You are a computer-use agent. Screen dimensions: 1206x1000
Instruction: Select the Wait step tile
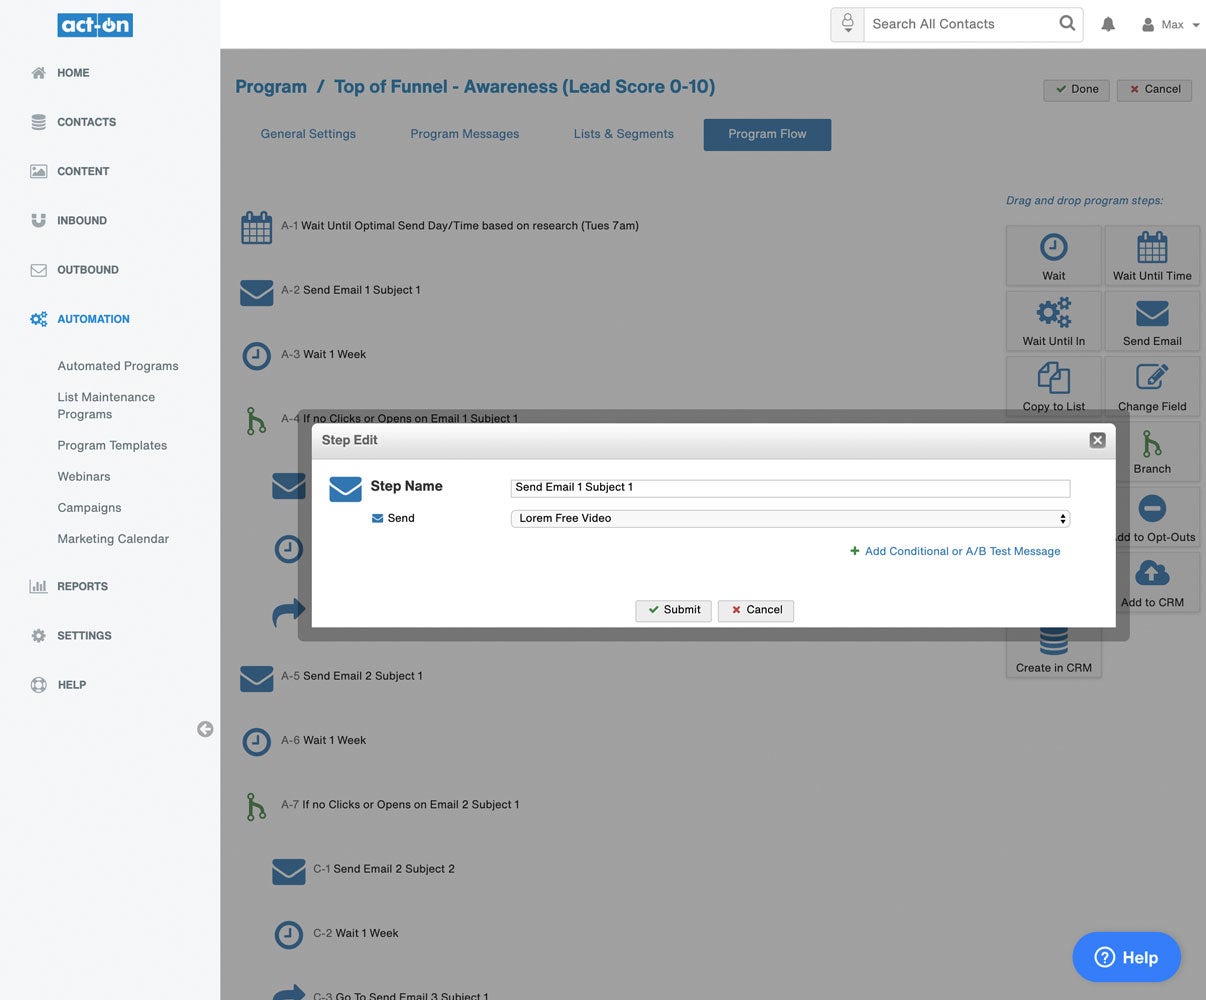point(1054,257)
